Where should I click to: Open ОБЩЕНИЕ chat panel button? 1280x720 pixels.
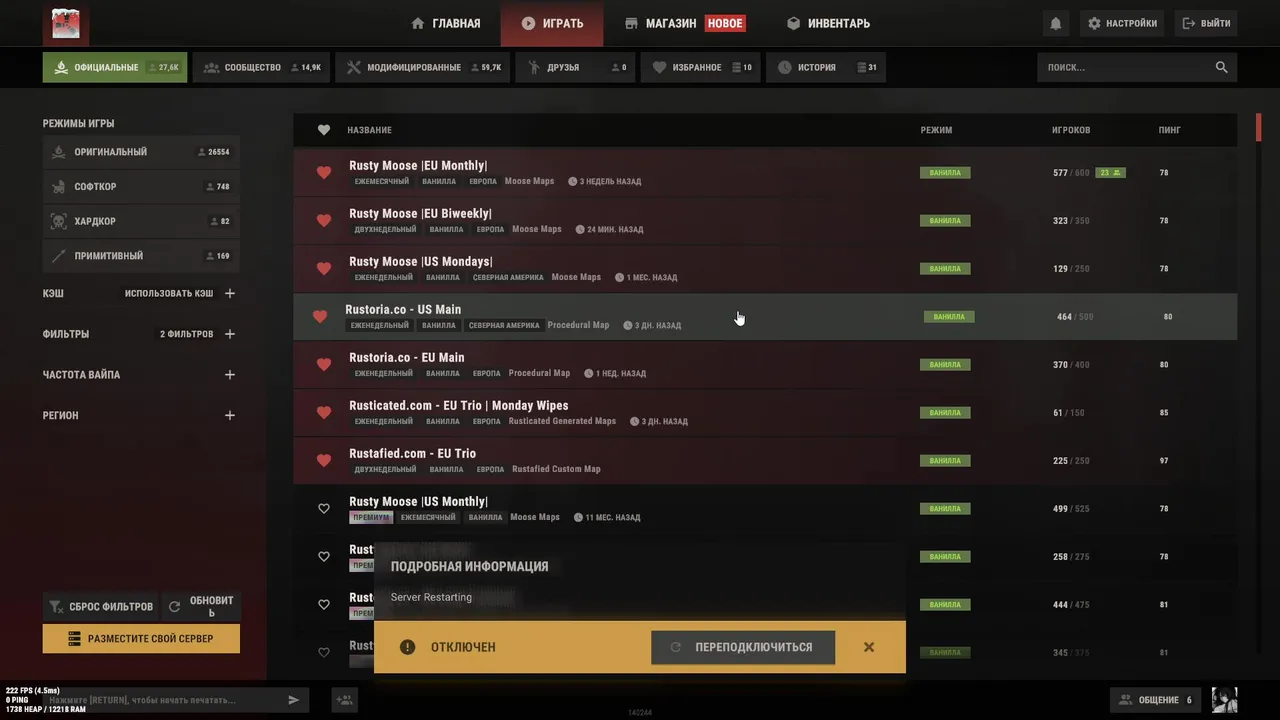(x=1156, y=700)
